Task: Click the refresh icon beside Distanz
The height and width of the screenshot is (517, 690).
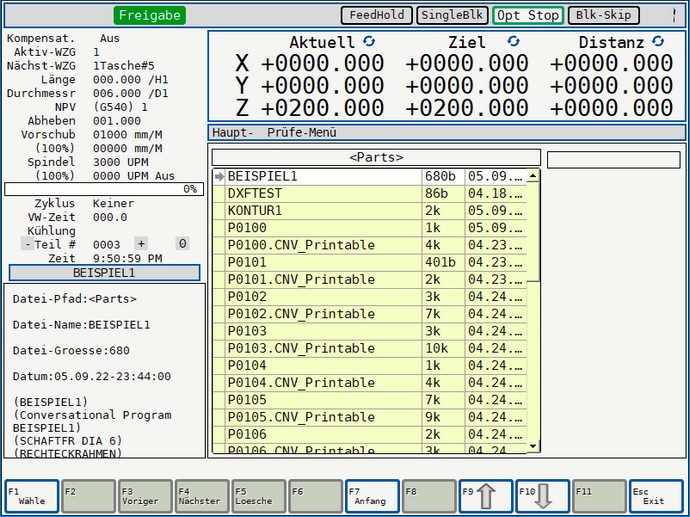Action: [658, 41]
